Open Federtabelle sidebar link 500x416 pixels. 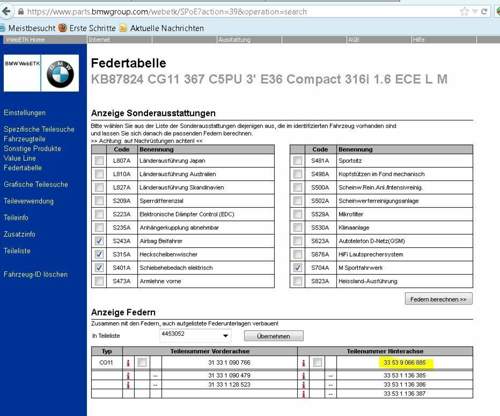(x=23, y=168)
